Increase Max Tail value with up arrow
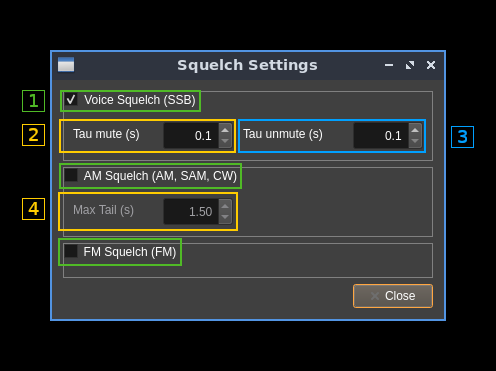The height and width of the screenshot is (371, 496). coord(225,206)
